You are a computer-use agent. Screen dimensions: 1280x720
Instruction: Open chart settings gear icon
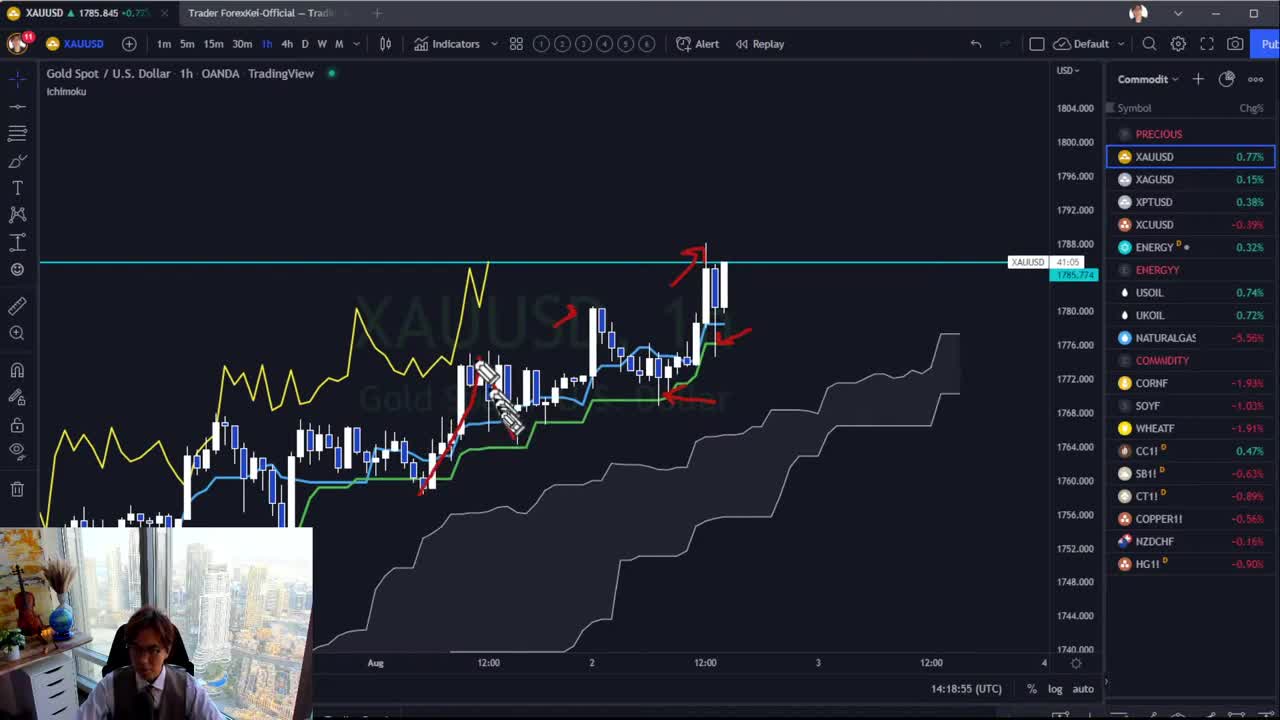tap(1178, 44)
